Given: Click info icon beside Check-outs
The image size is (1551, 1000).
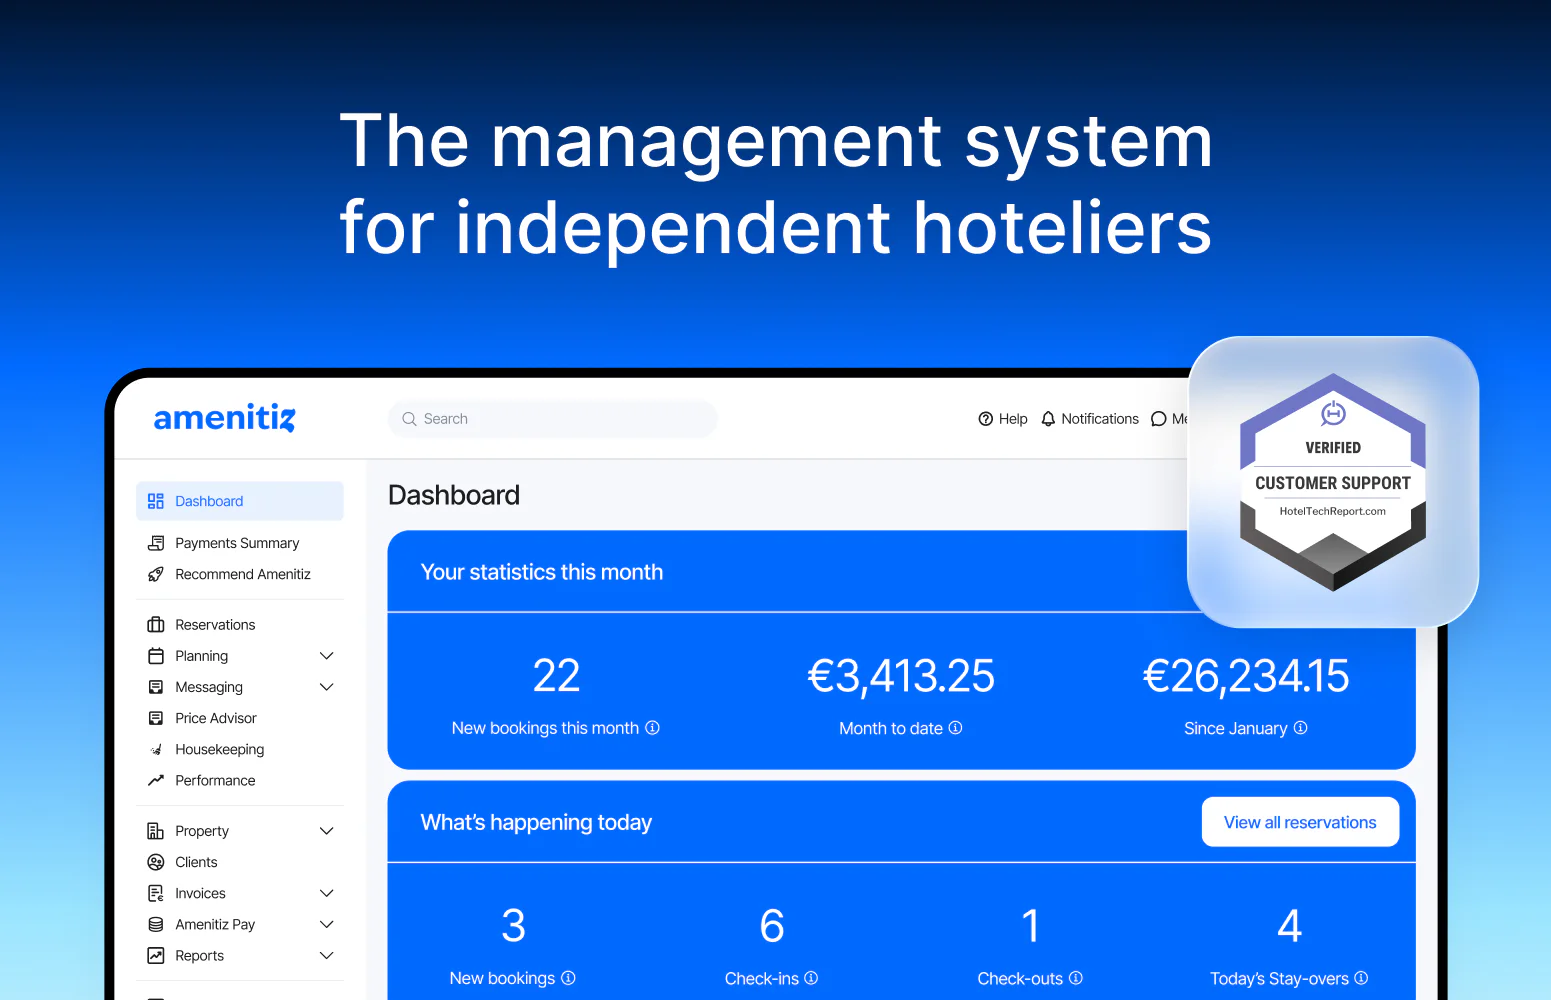Looking at the screenshot, I should click(x=1076, y=978).
